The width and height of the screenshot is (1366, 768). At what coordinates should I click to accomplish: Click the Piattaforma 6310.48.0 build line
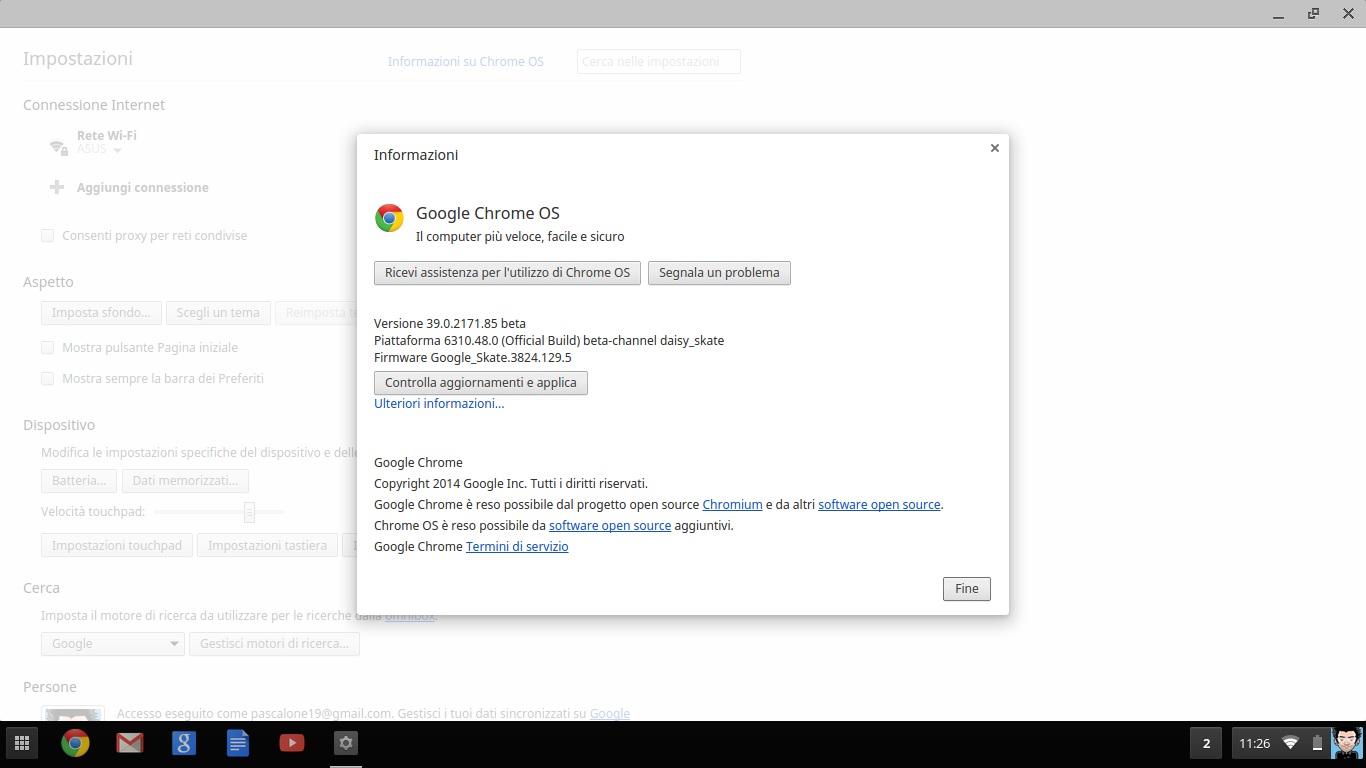[x=549, y=341]
